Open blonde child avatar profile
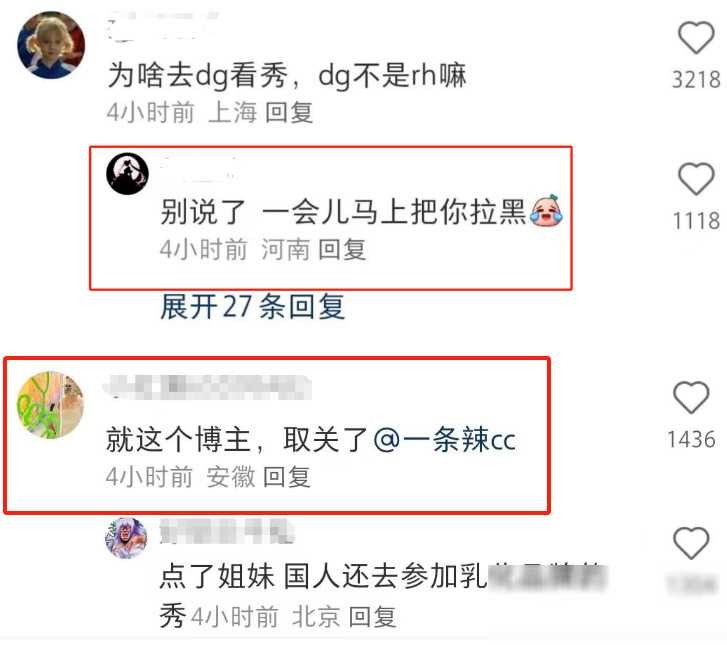 [51, 45]
